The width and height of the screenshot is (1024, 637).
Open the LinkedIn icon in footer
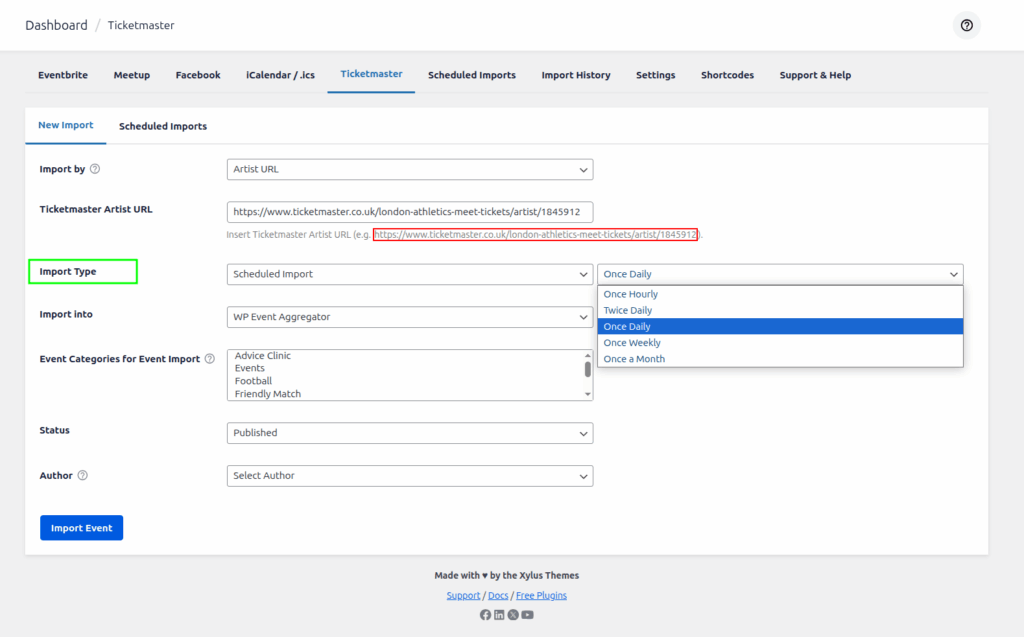pos(499,615)
